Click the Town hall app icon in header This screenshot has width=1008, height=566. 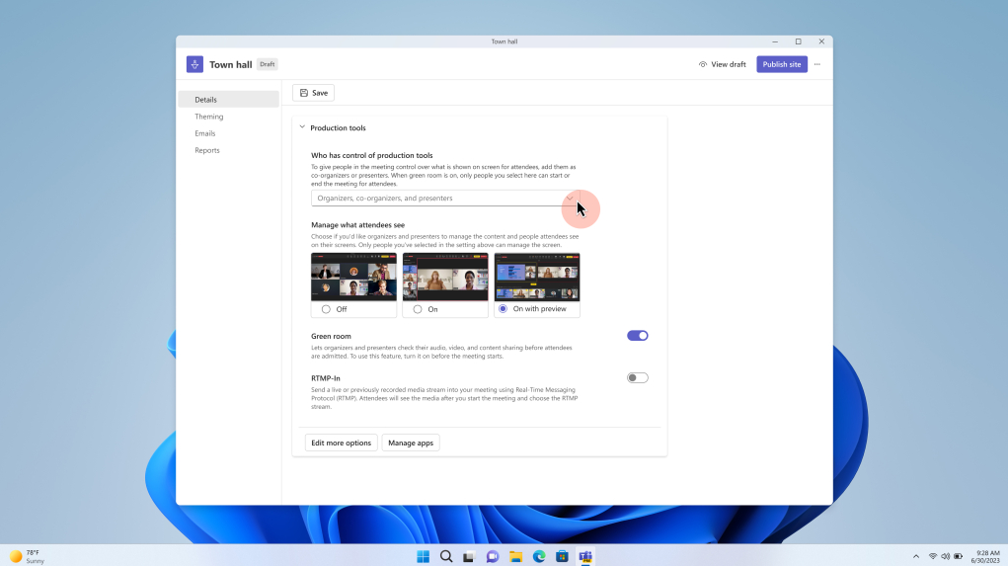195,64
